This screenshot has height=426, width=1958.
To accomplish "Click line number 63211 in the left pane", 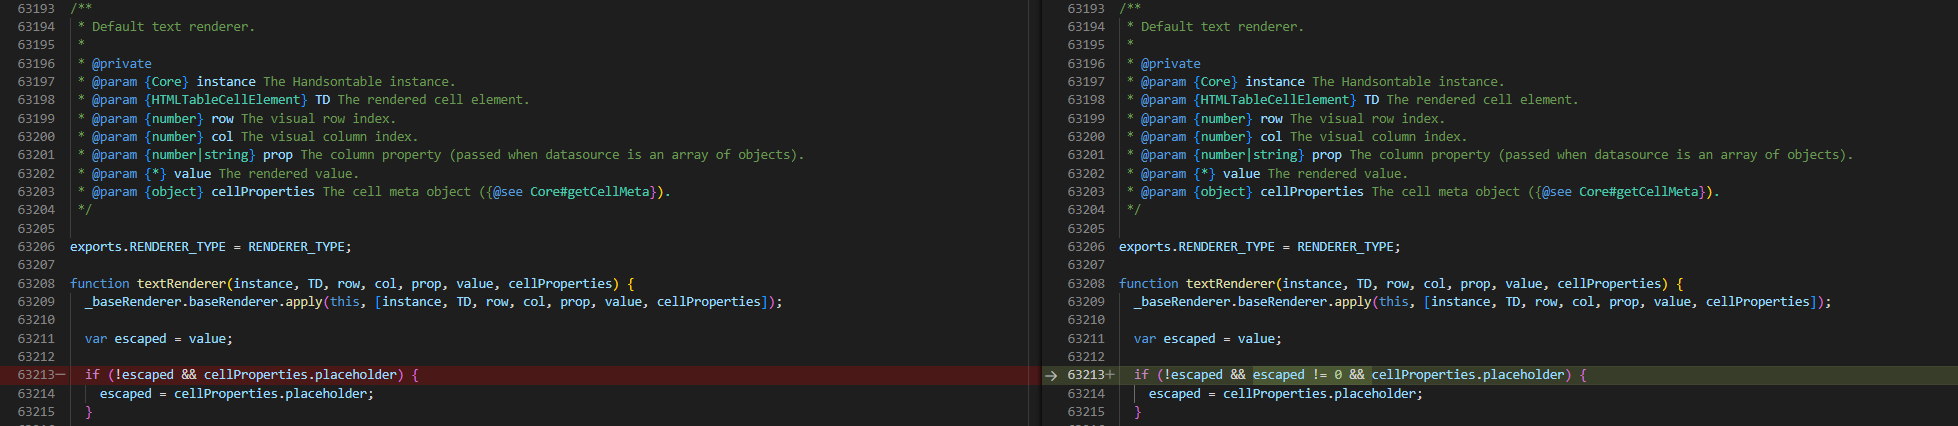I will coord(36,339).
